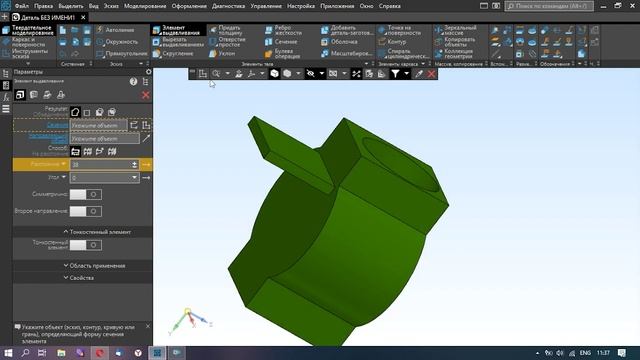Open the Угол value dropdown
This screenshot has height=360, width=640.
pos(134,178)
